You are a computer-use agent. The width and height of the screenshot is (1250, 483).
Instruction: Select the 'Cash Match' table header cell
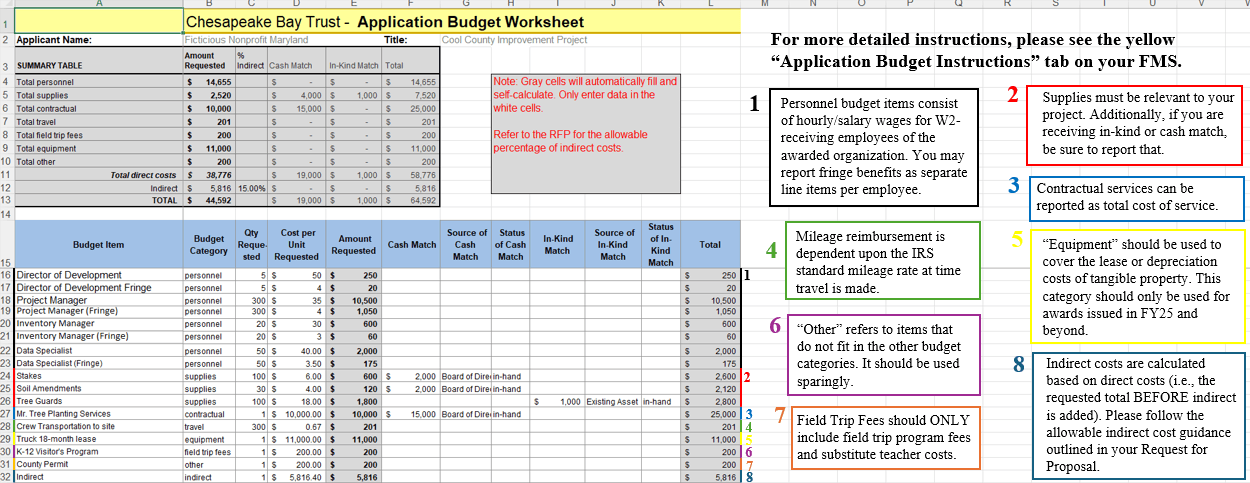[411, 244]
